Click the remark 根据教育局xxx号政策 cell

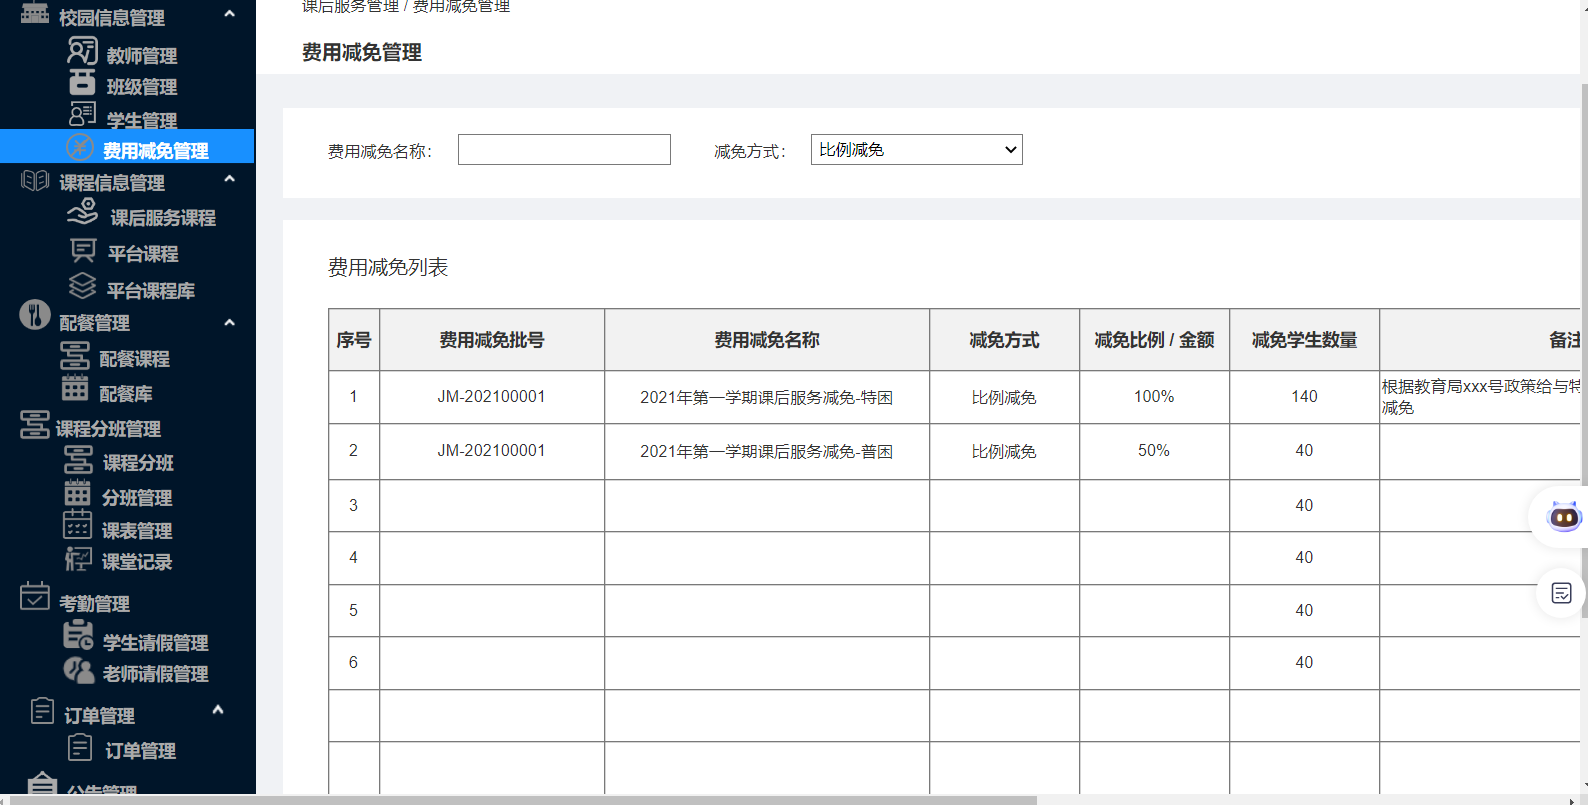pos(1481,397)
